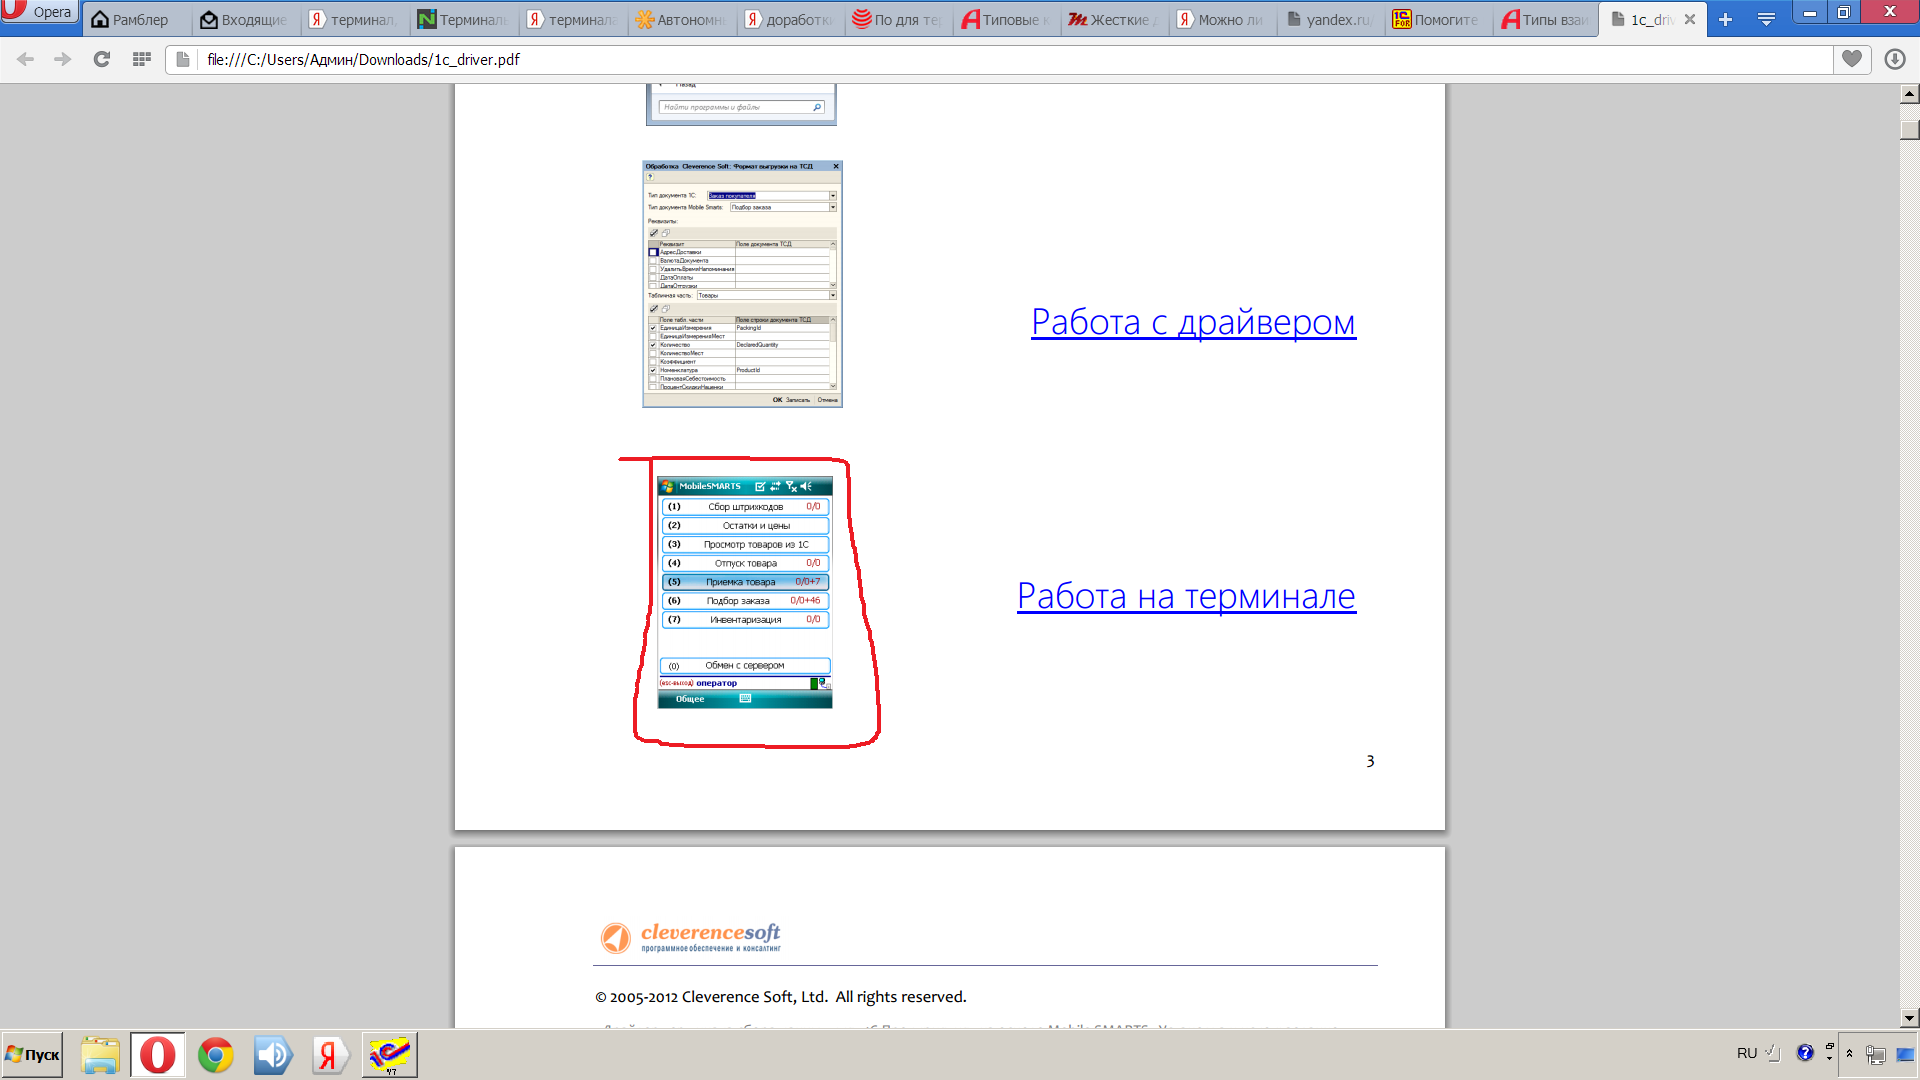
Task: Click the speaker icon in the taskbar
Action: pyautogui.click(x=272, y=1055)
